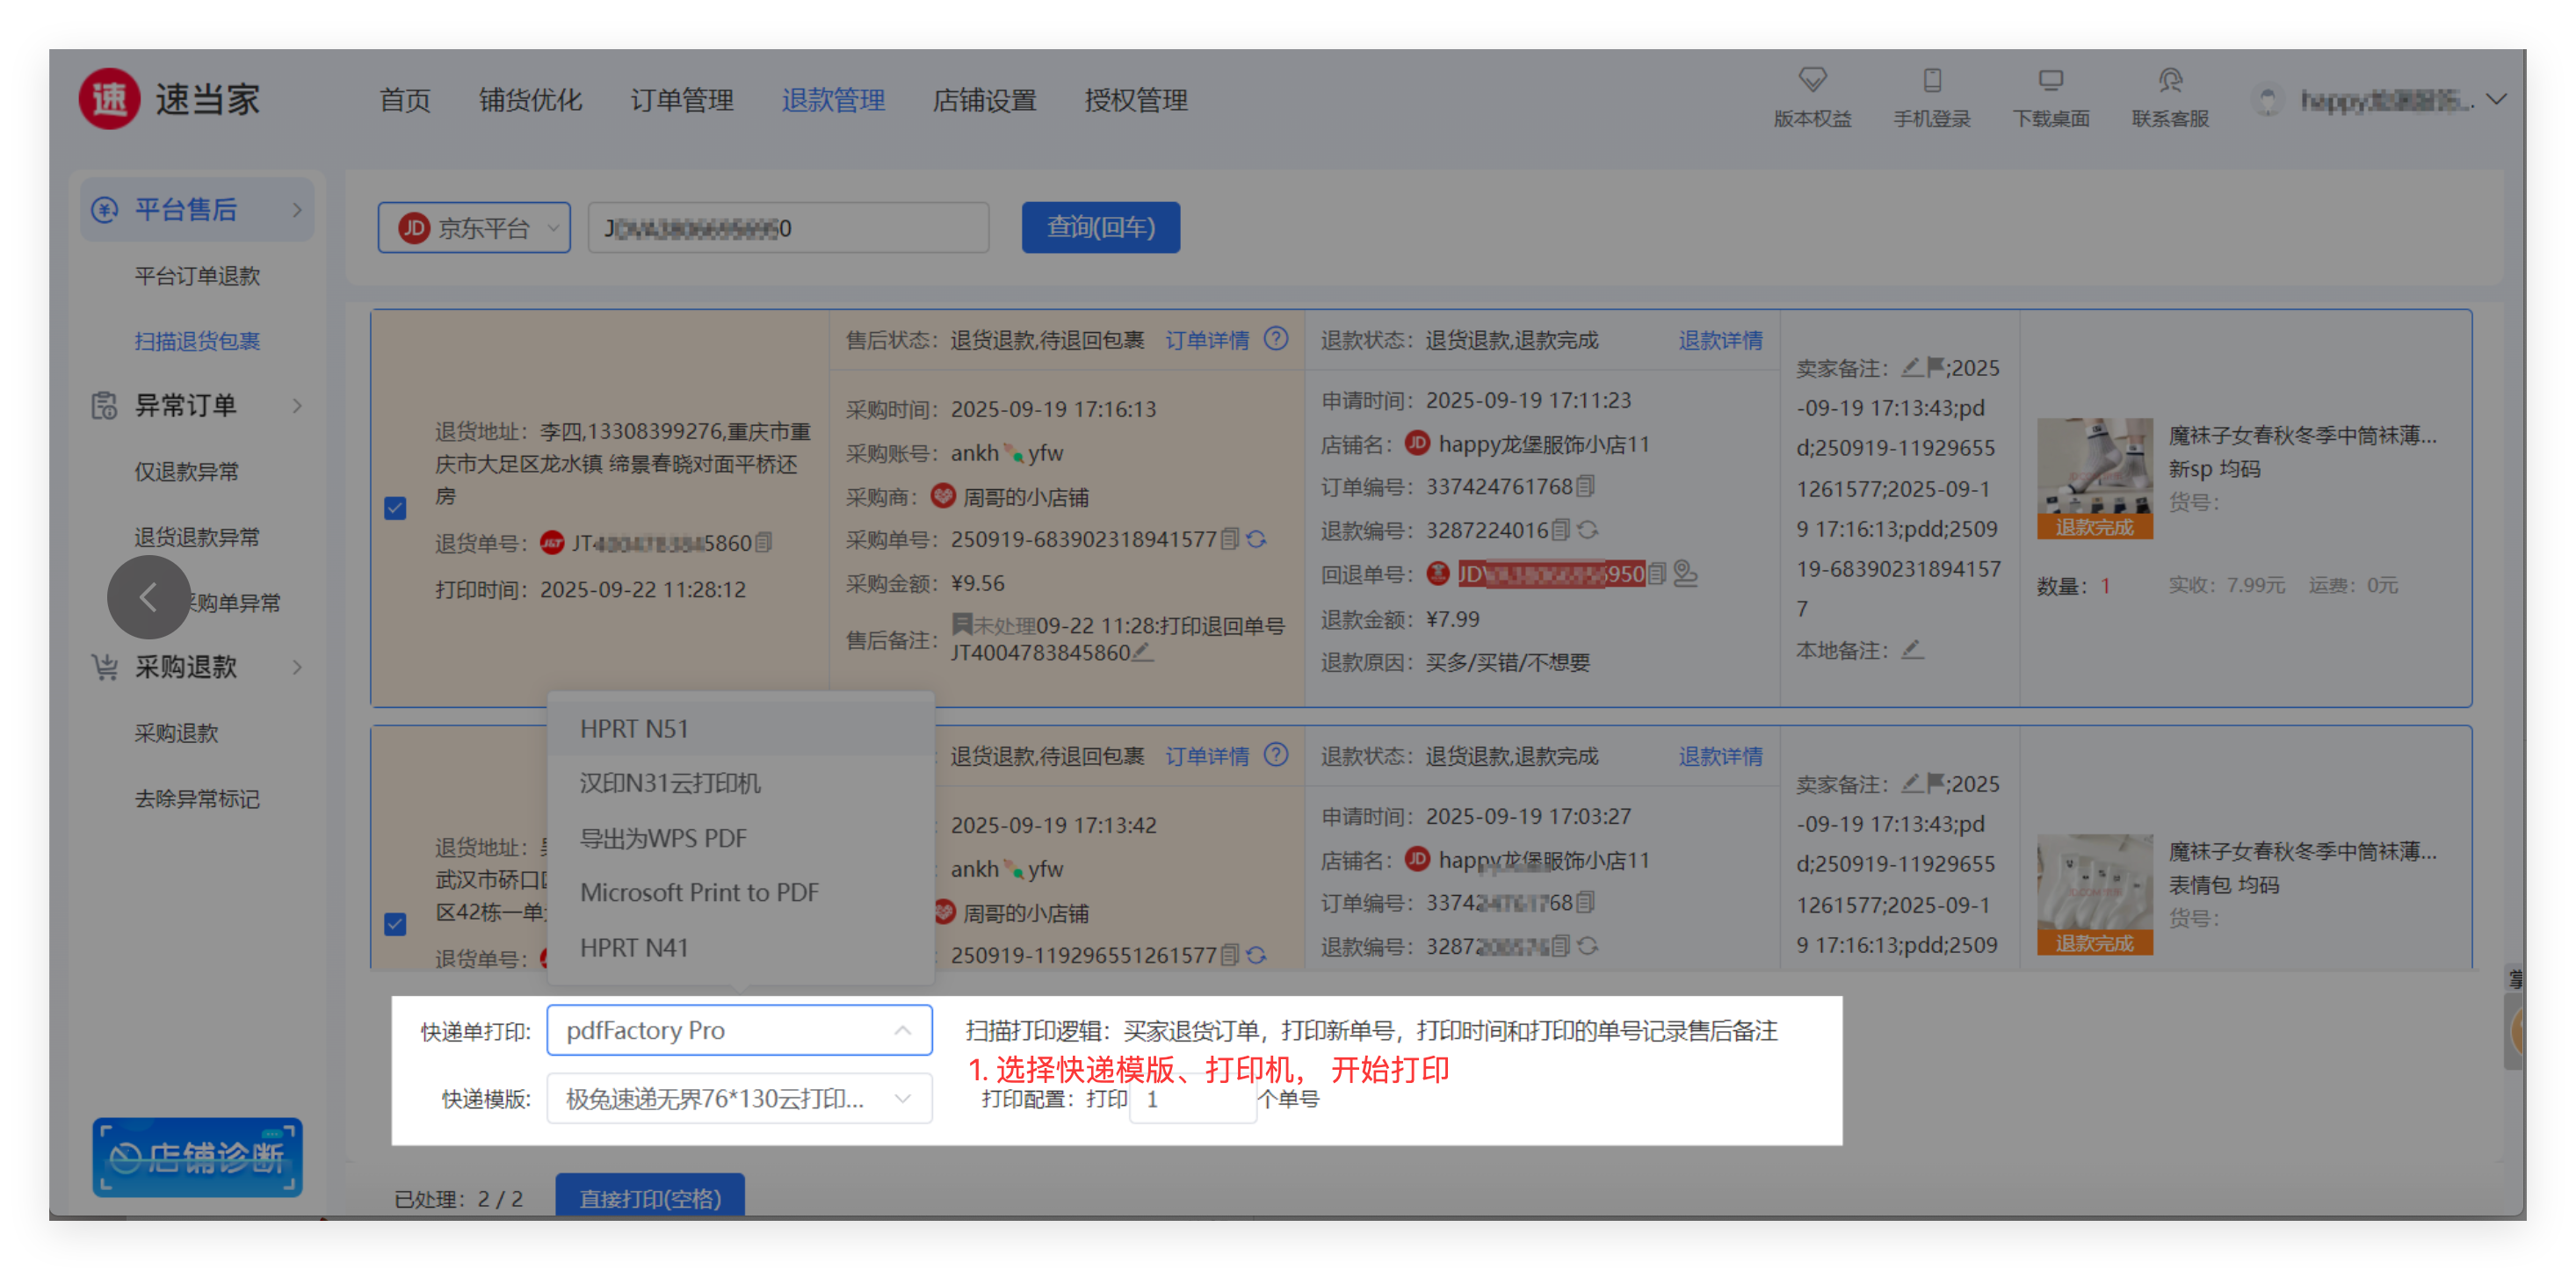The height and width of the screenshot is (1270, 2576).
Task: Switch to 订单管理 nav tab
Action: pos(682,100)
